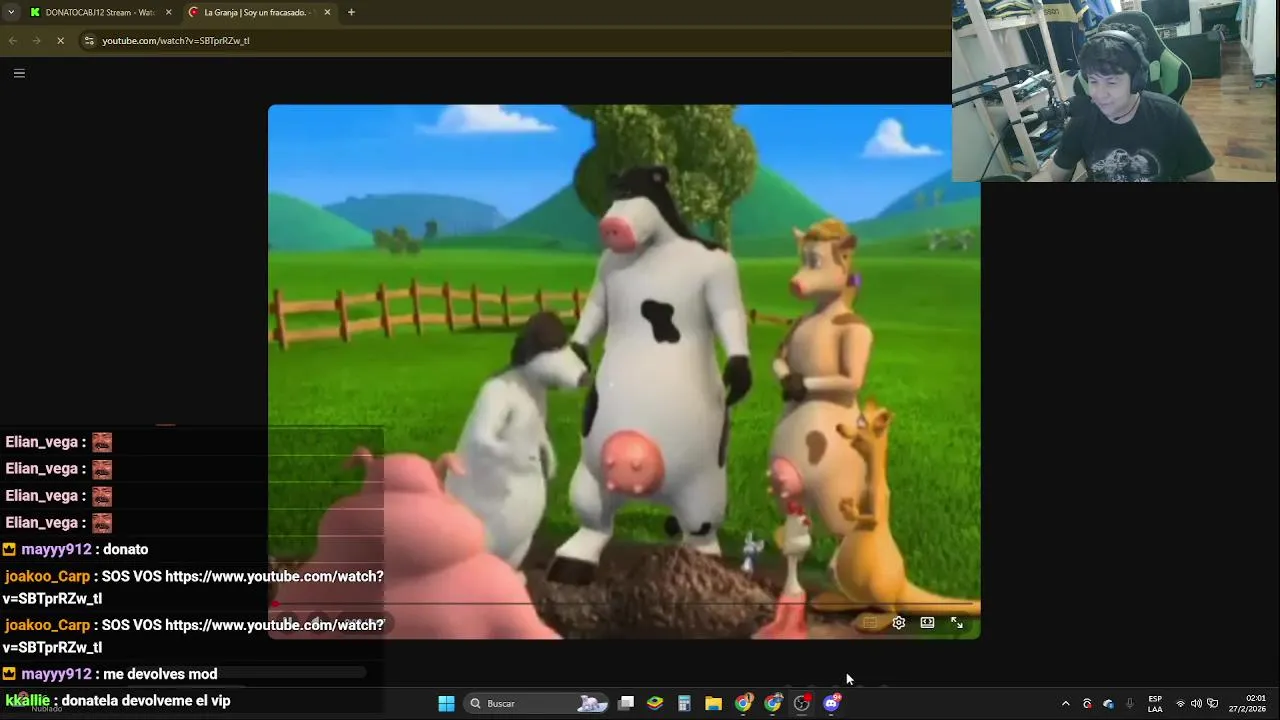1280x720 pixels.
Task: Open the first joakoo_Carp YouTube link in chat
Action: (192, 587)
